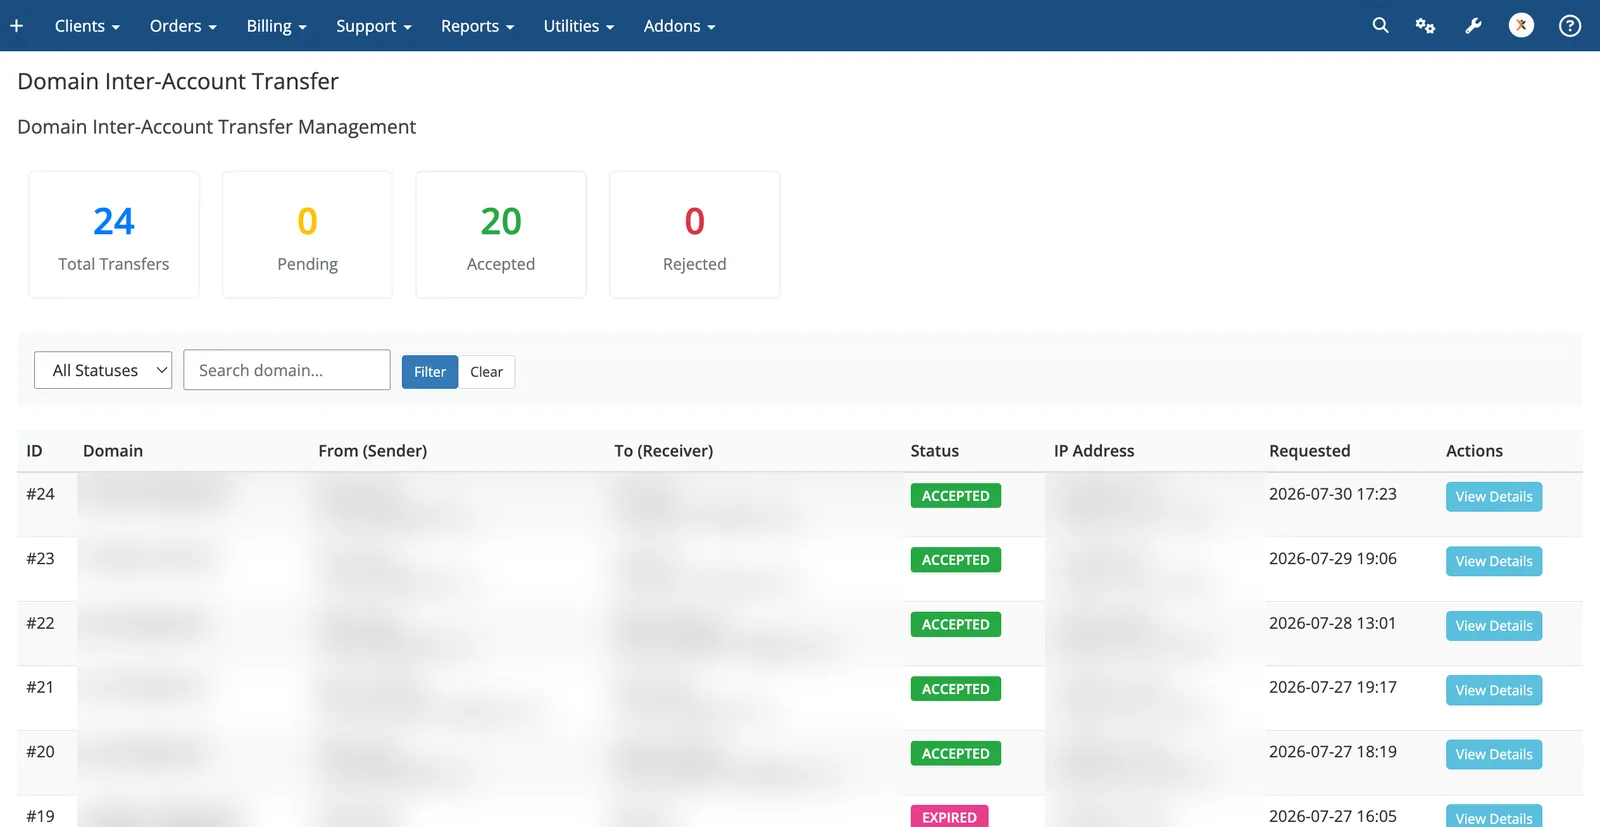The image size is (1600, 827).
Task: Open automation settings gears icon
Action: tap(1425, 26)
